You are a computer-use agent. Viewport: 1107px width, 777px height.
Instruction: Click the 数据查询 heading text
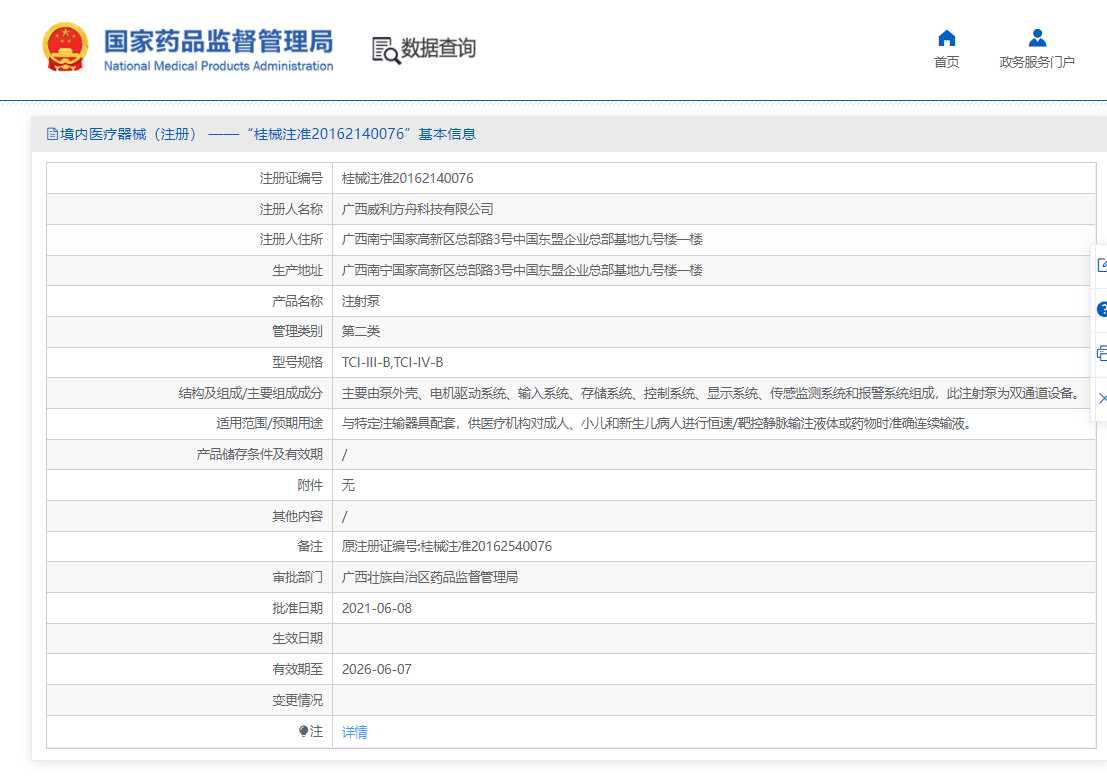438,48
